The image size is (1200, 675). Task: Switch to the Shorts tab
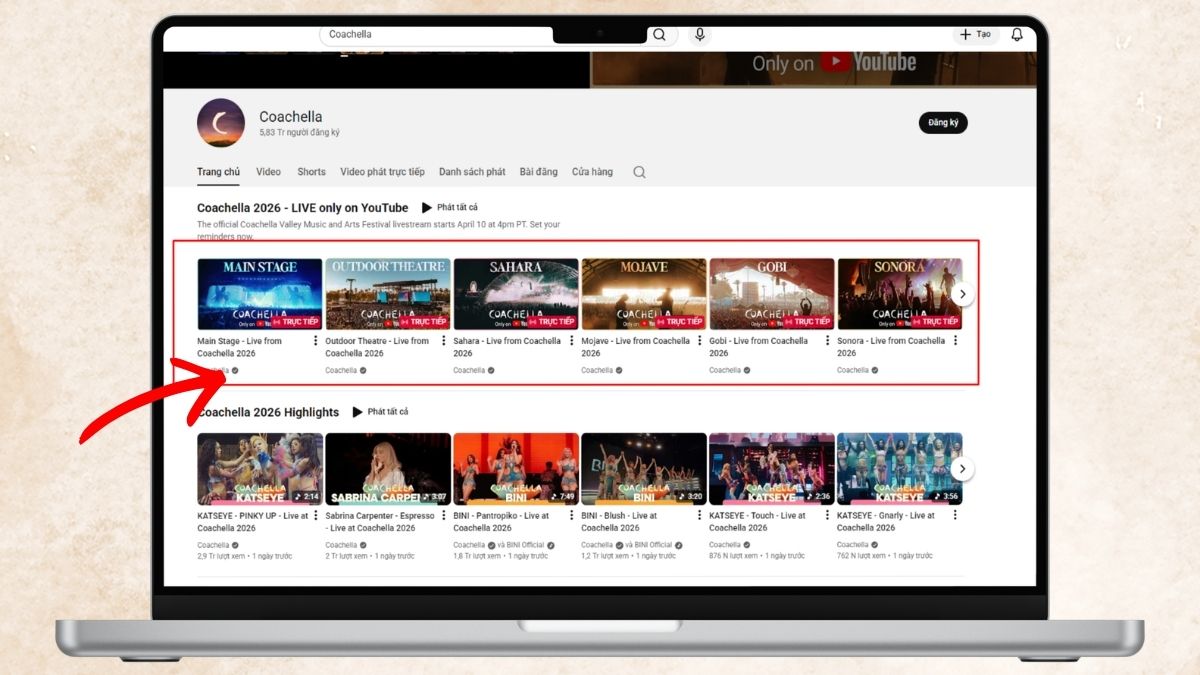(311, 172)
